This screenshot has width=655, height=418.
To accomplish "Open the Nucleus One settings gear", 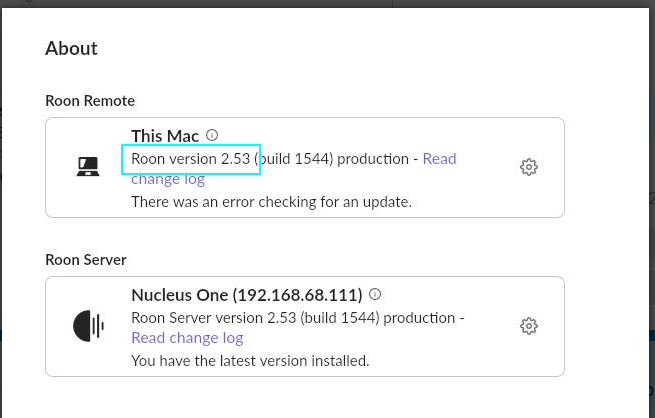I will pos(529,326).
